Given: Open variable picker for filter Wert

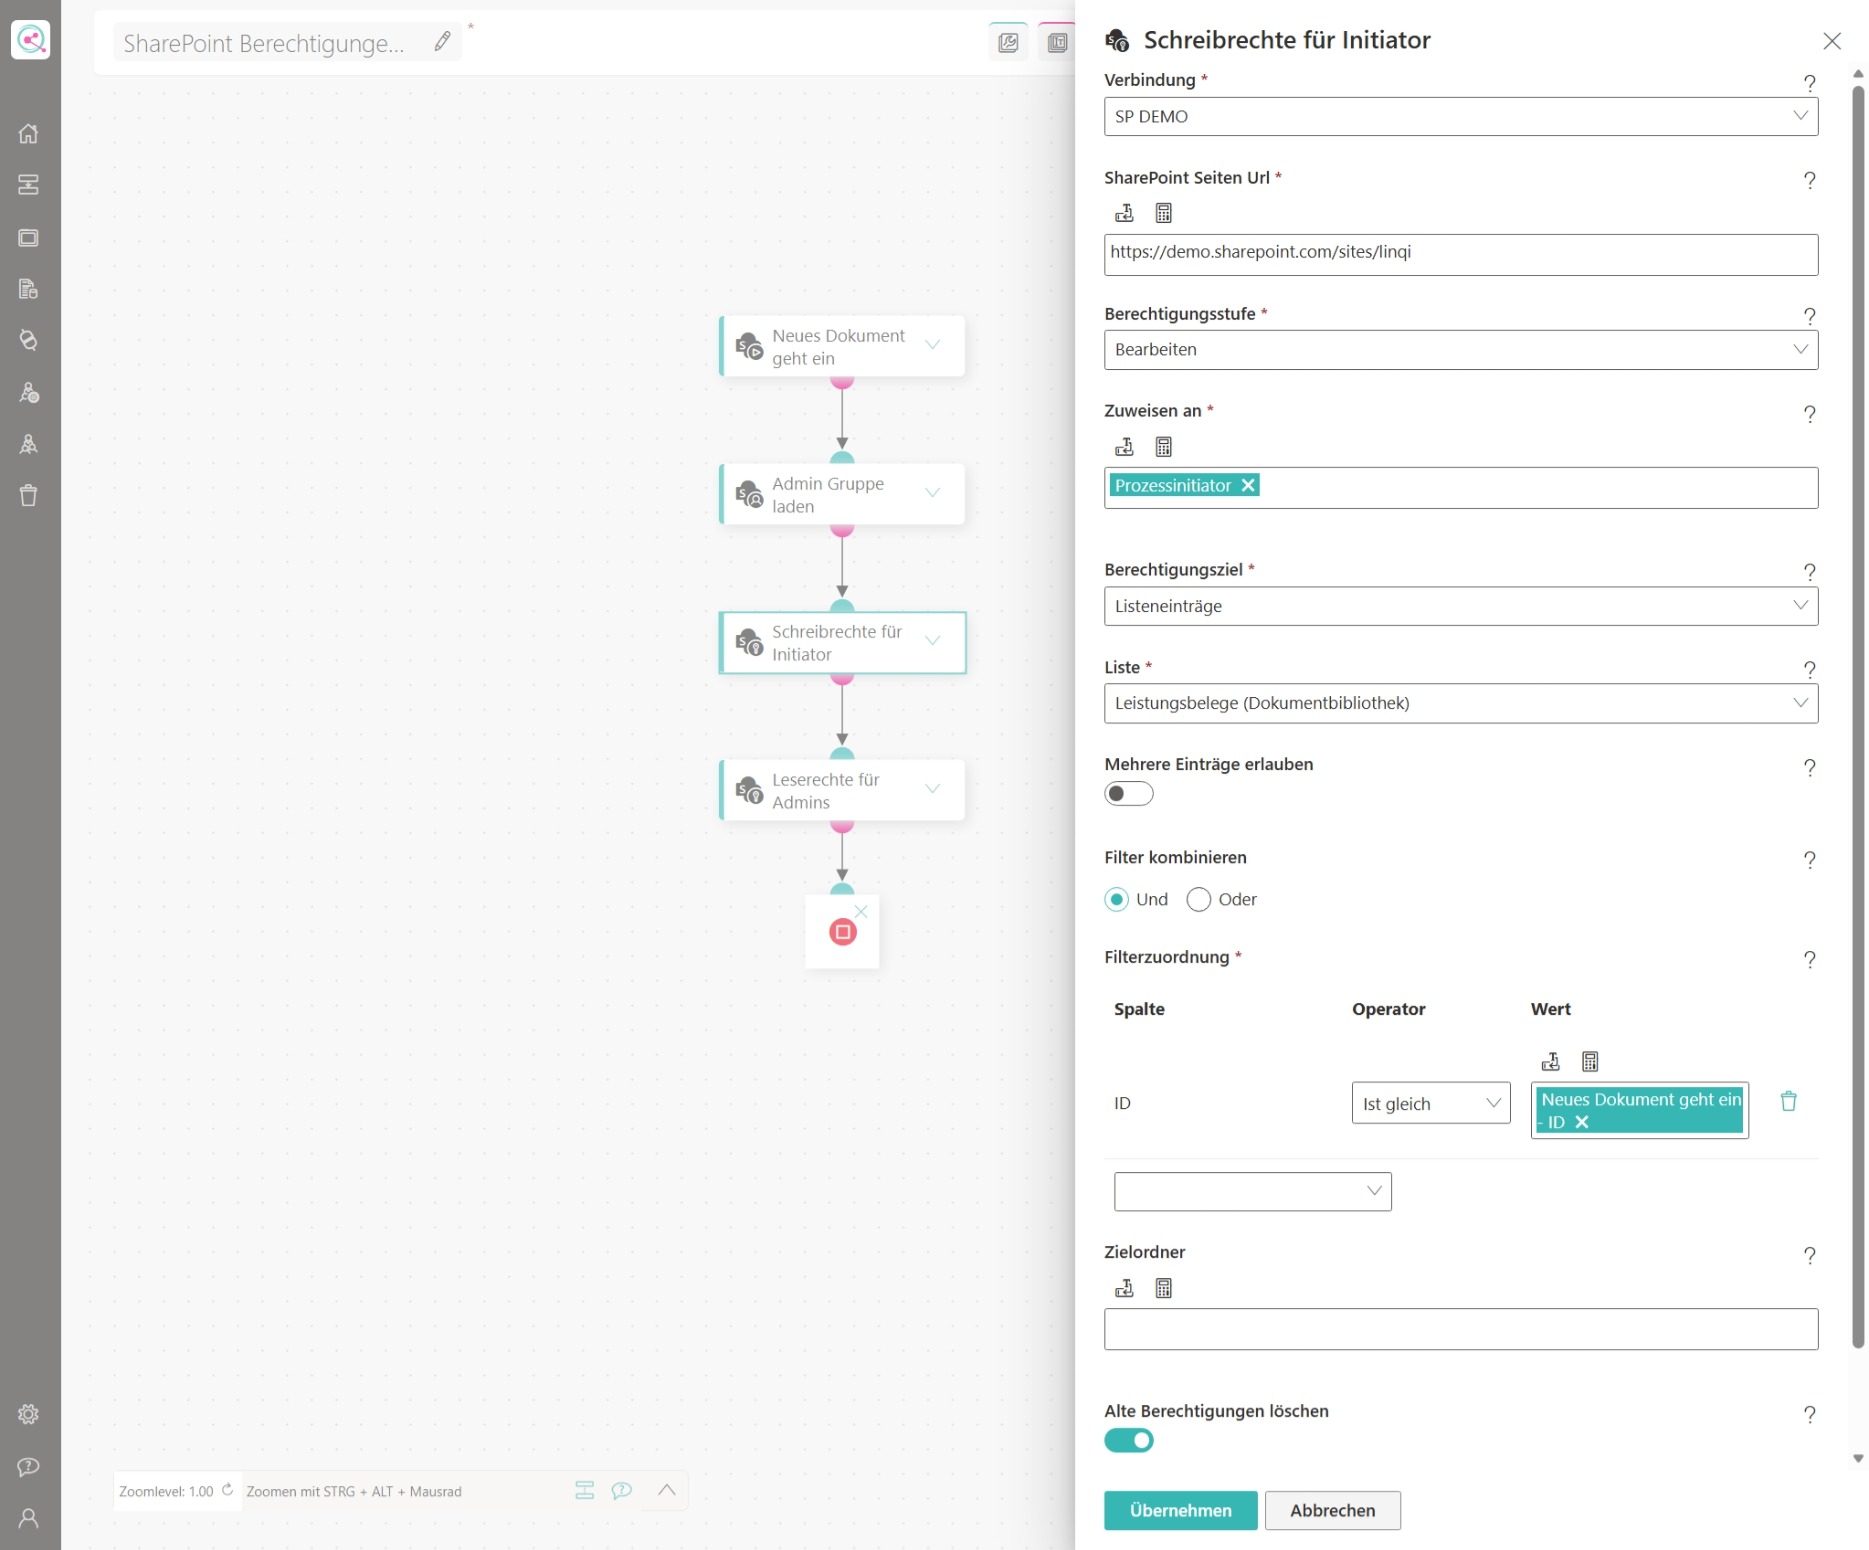Looking at the screenshot, I should point(1551,1062).
